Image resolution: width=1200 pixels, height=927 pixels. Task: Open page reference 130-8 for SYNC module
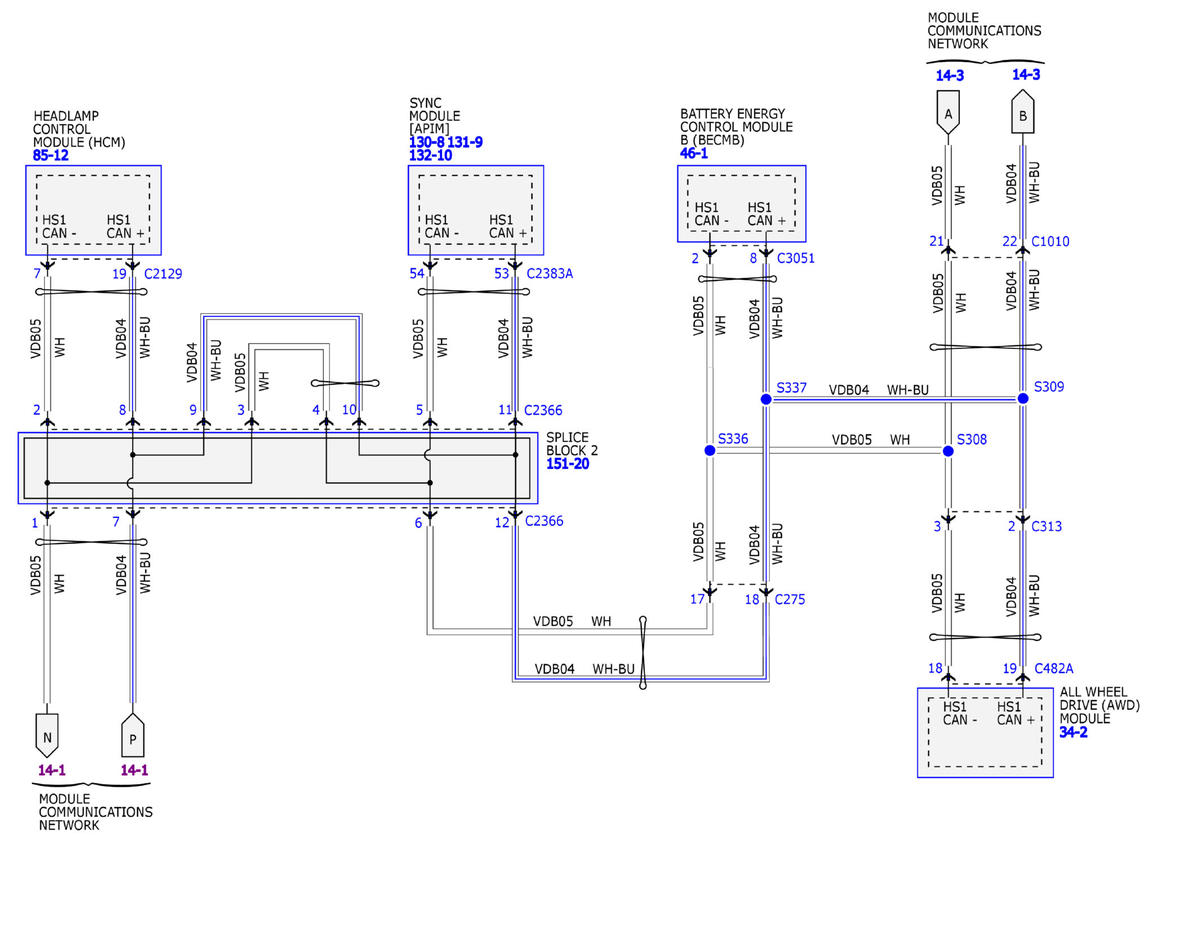point(426,143)
